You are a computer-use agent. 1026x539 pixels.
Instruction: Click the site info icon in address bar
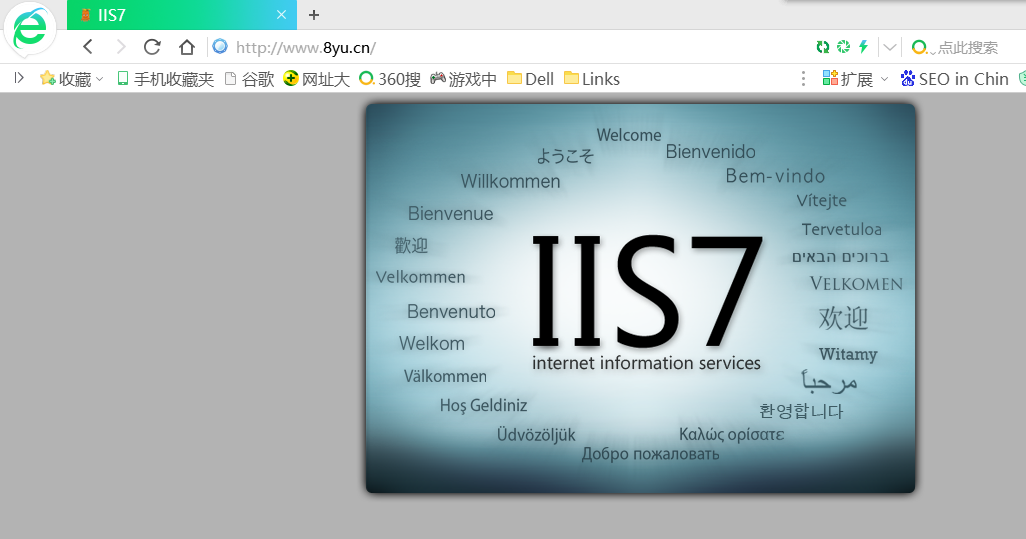(x=221, y=46)
